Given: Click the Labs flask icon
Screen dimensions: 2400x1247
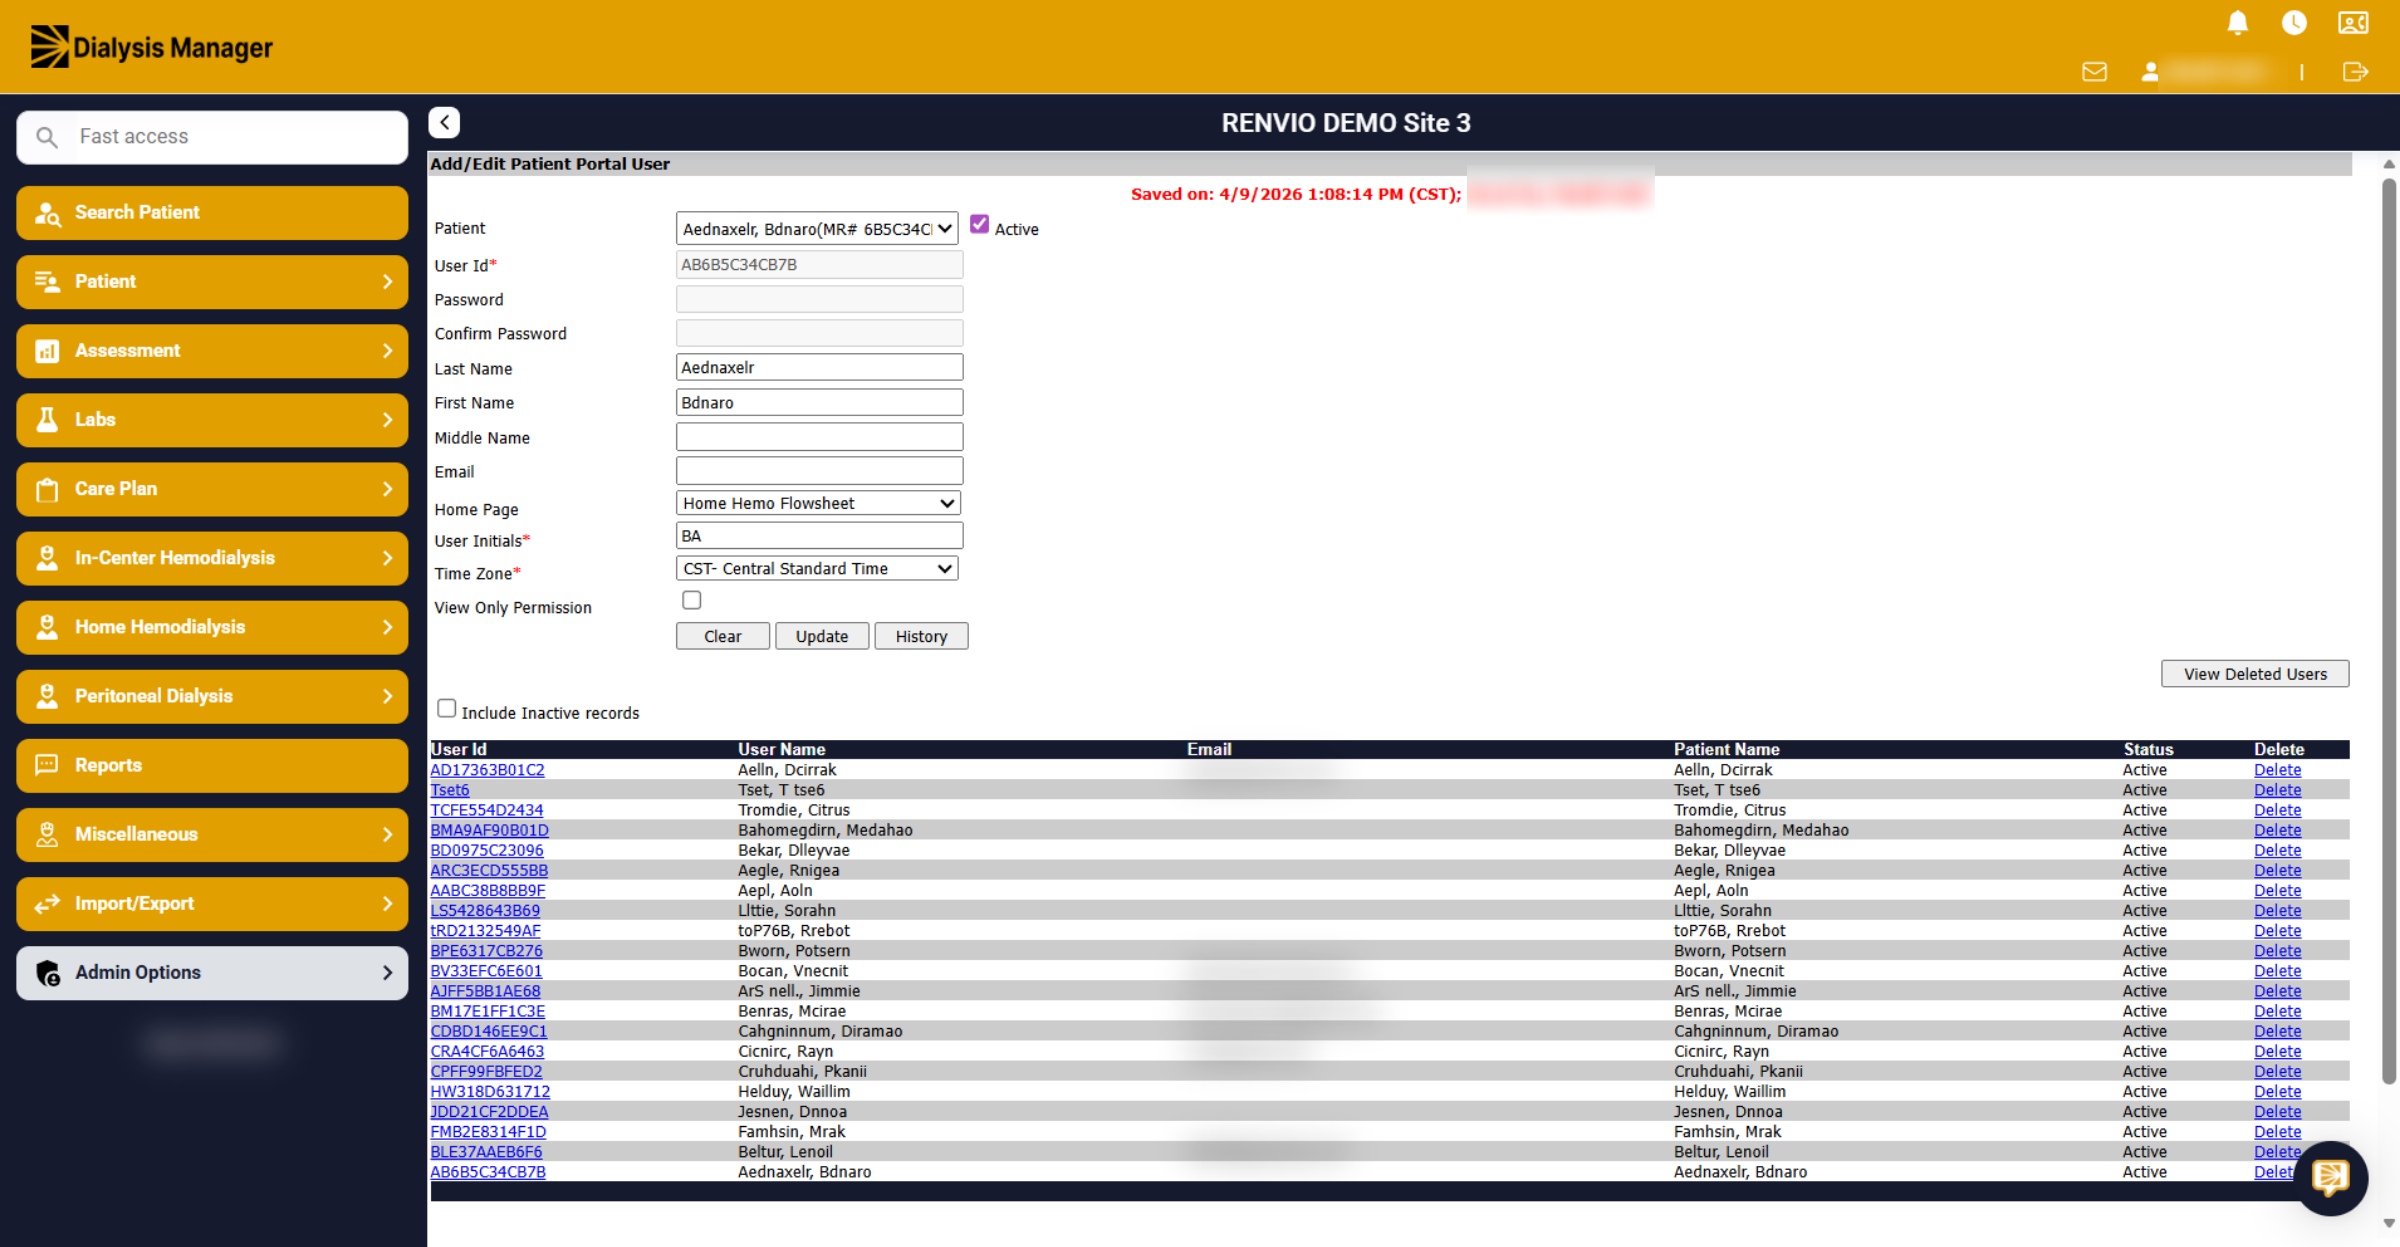Looking at the screenshot, I should tap(47, 420).
